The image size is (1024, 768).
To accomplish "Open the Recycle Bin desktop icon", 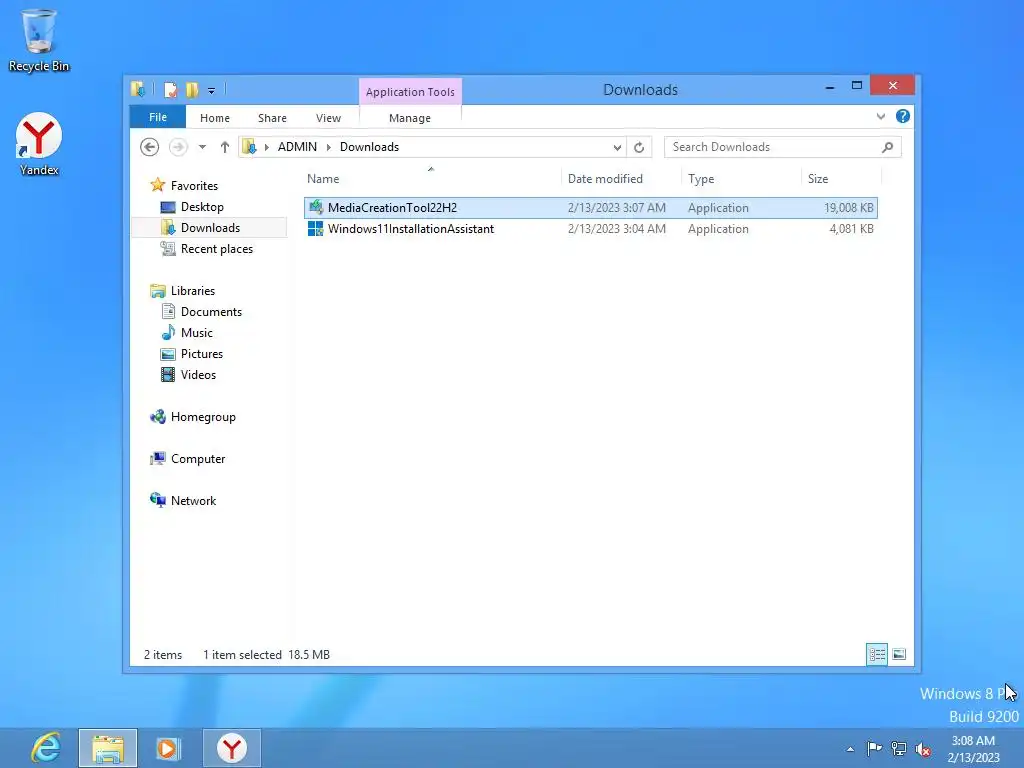I will [39, 40].
